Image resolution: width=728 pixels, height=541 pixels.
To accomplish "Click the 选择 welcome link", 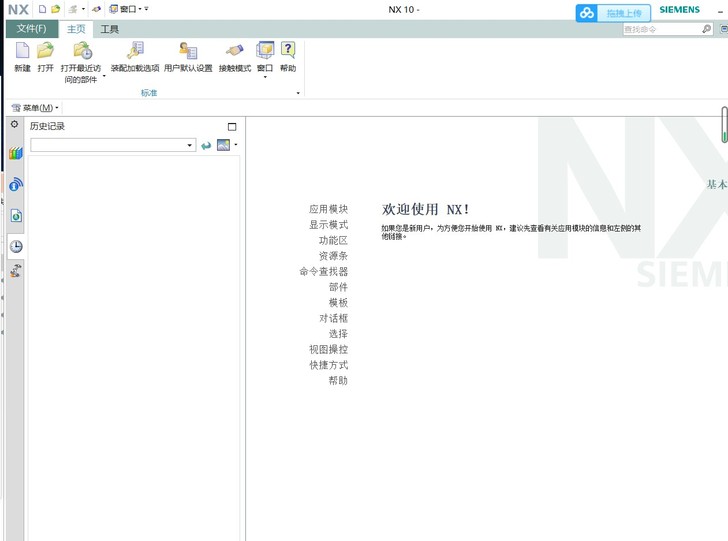I will [x=338, y=334].
